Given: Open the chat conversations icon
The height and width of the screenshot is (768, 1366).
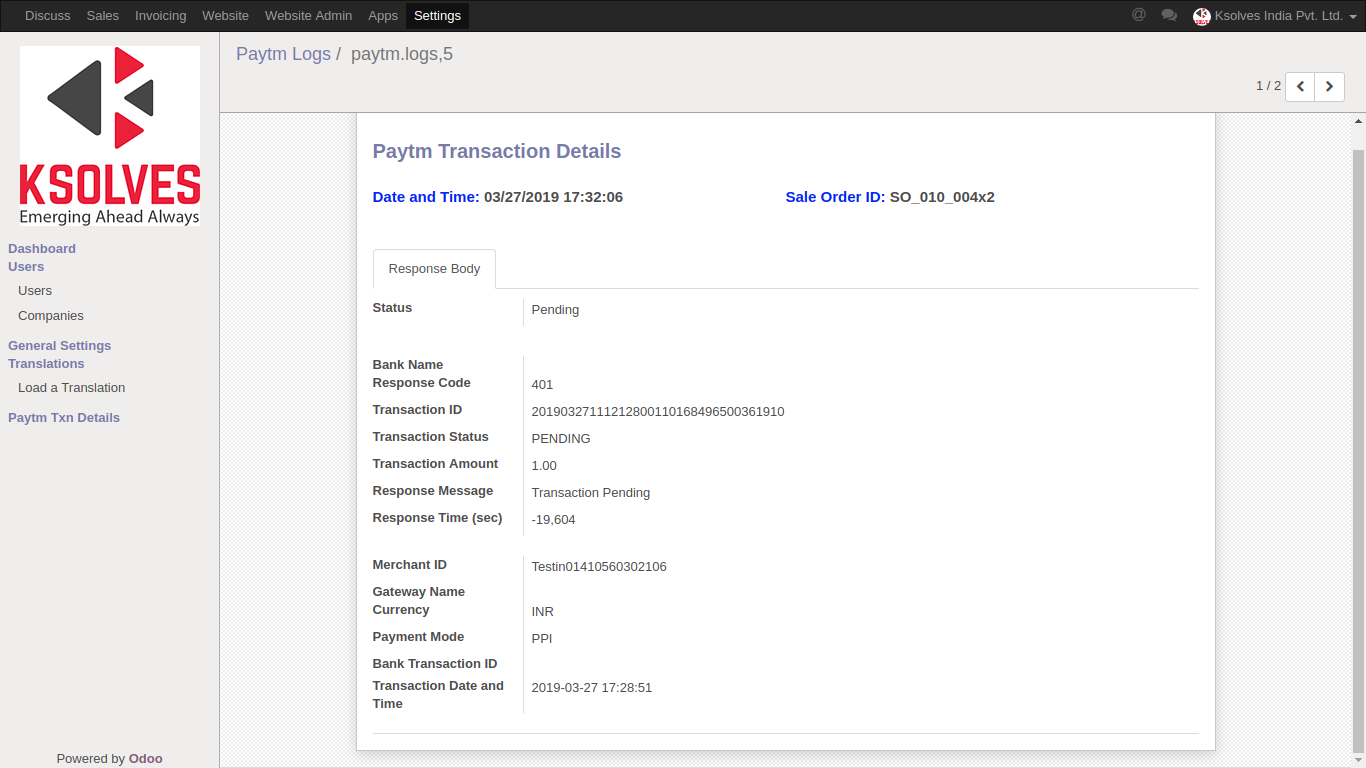Looking at the screenshot, I should tap(1169, 15).
